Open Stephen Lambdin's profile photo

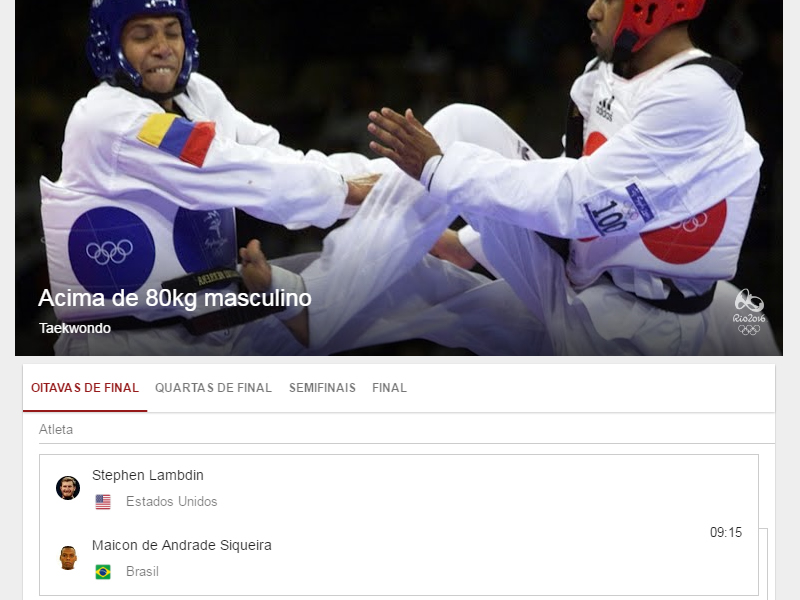[x=68, y=488]
